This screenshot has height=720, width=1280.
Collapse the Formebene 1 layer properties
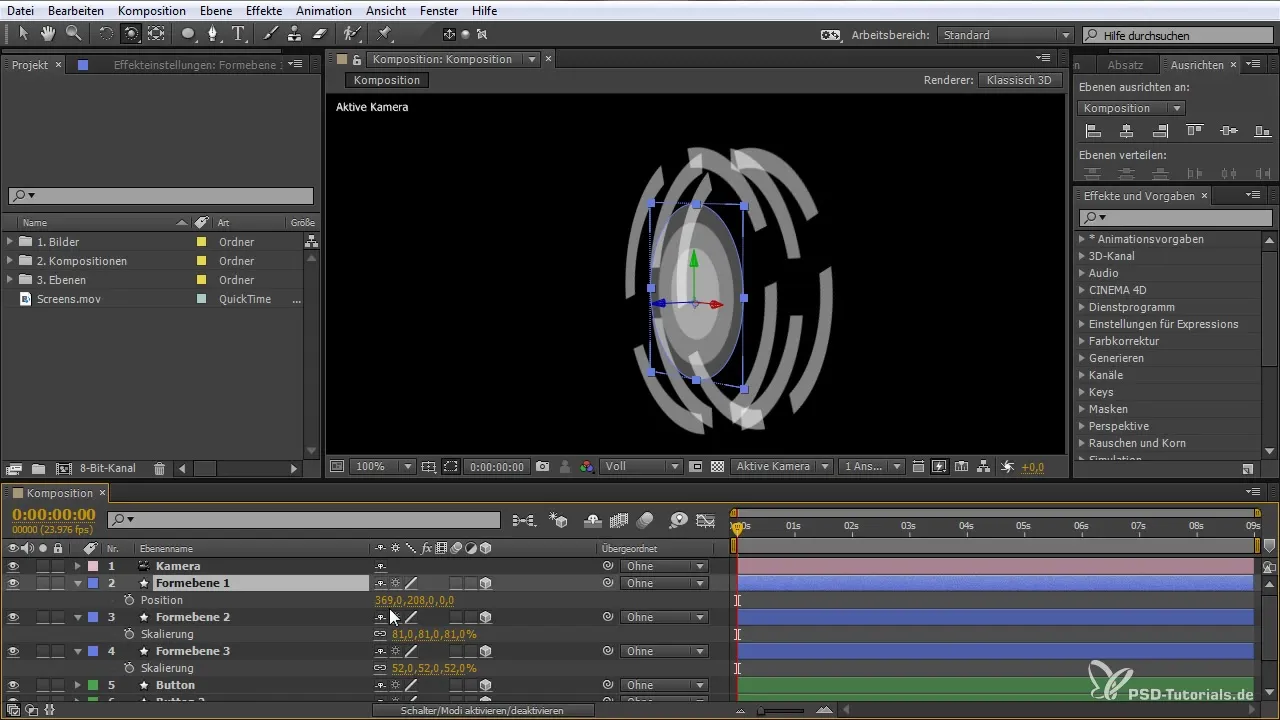point(78,583)
